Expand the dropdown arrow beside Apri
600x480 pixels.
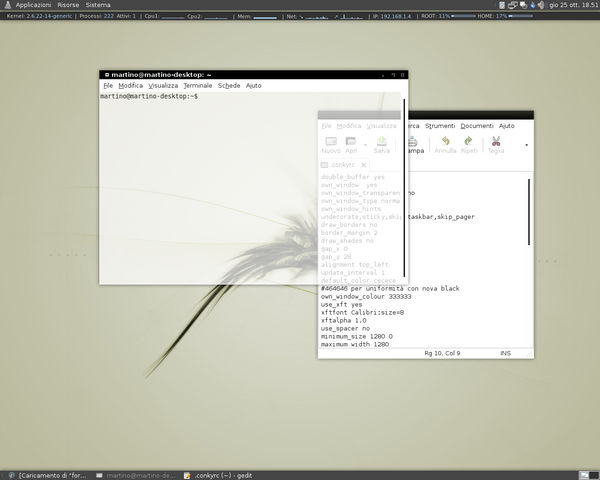tap(364, 144)
